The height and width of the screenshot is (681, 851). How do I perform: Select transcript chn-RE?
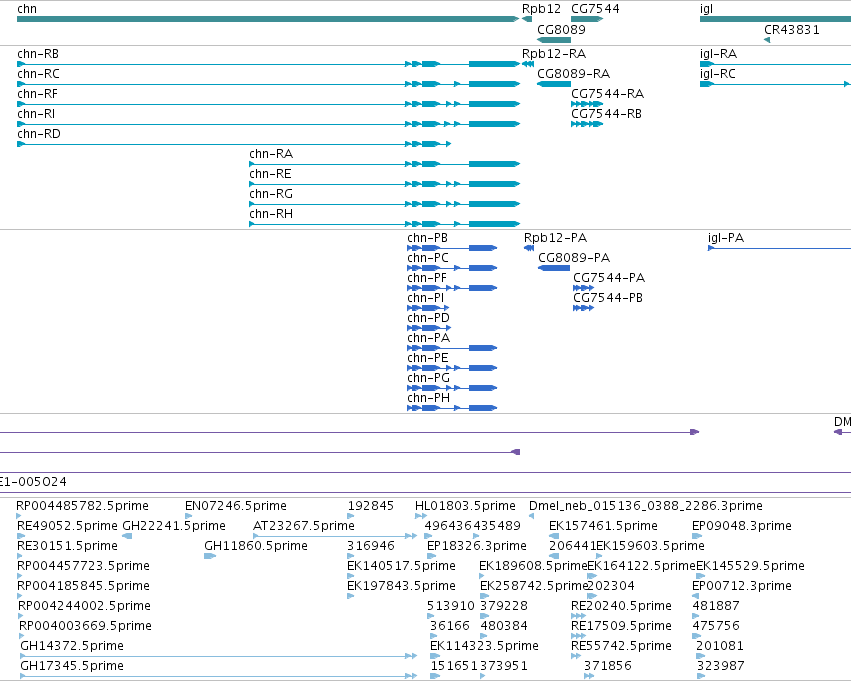tap(384, 184)
